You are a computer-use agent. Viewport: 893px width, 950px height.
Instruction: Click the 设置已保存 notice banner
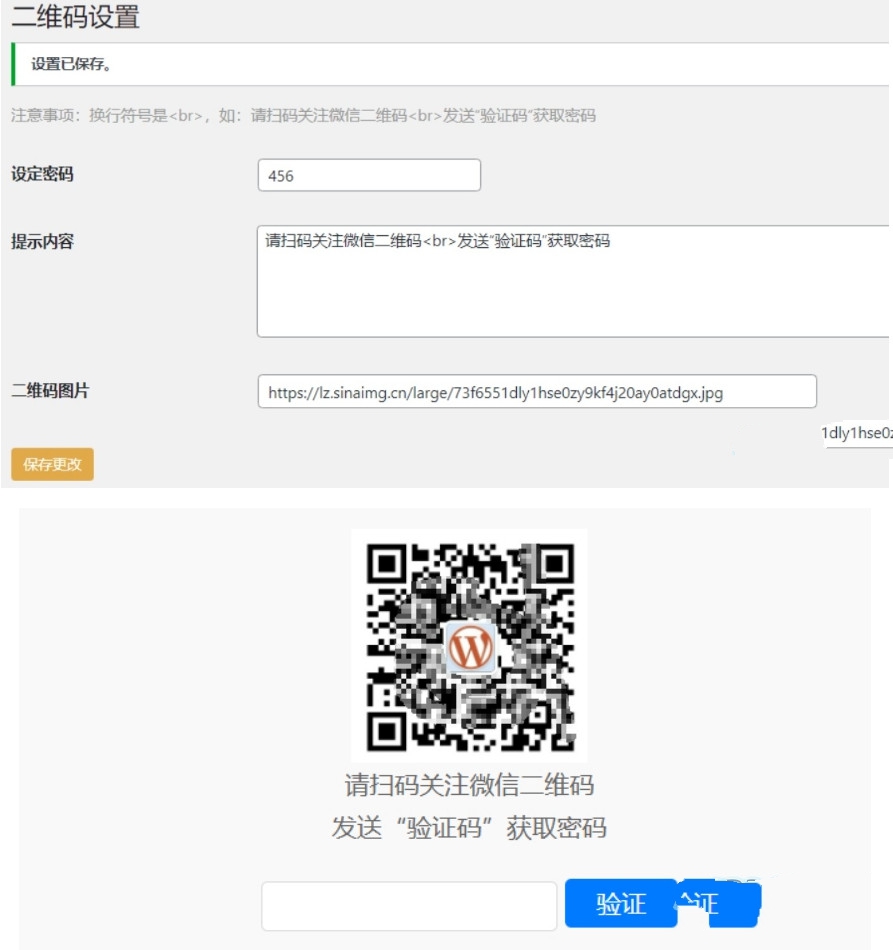pos(450,64)
